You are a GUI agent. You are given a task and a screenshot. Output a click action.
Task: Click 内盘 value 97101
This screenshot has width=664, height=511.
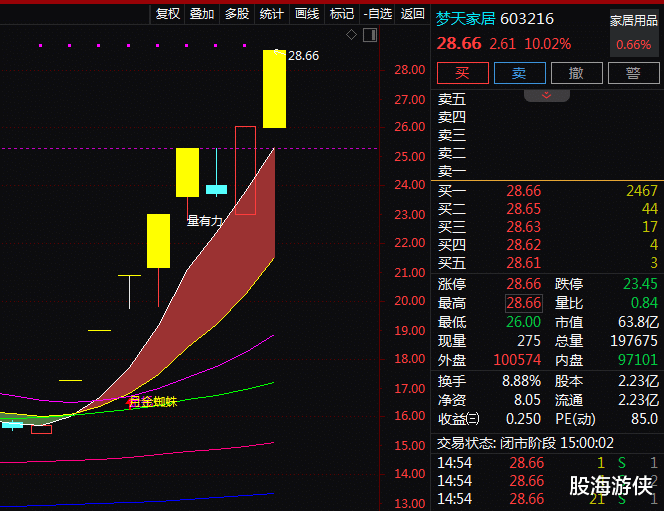637,360
